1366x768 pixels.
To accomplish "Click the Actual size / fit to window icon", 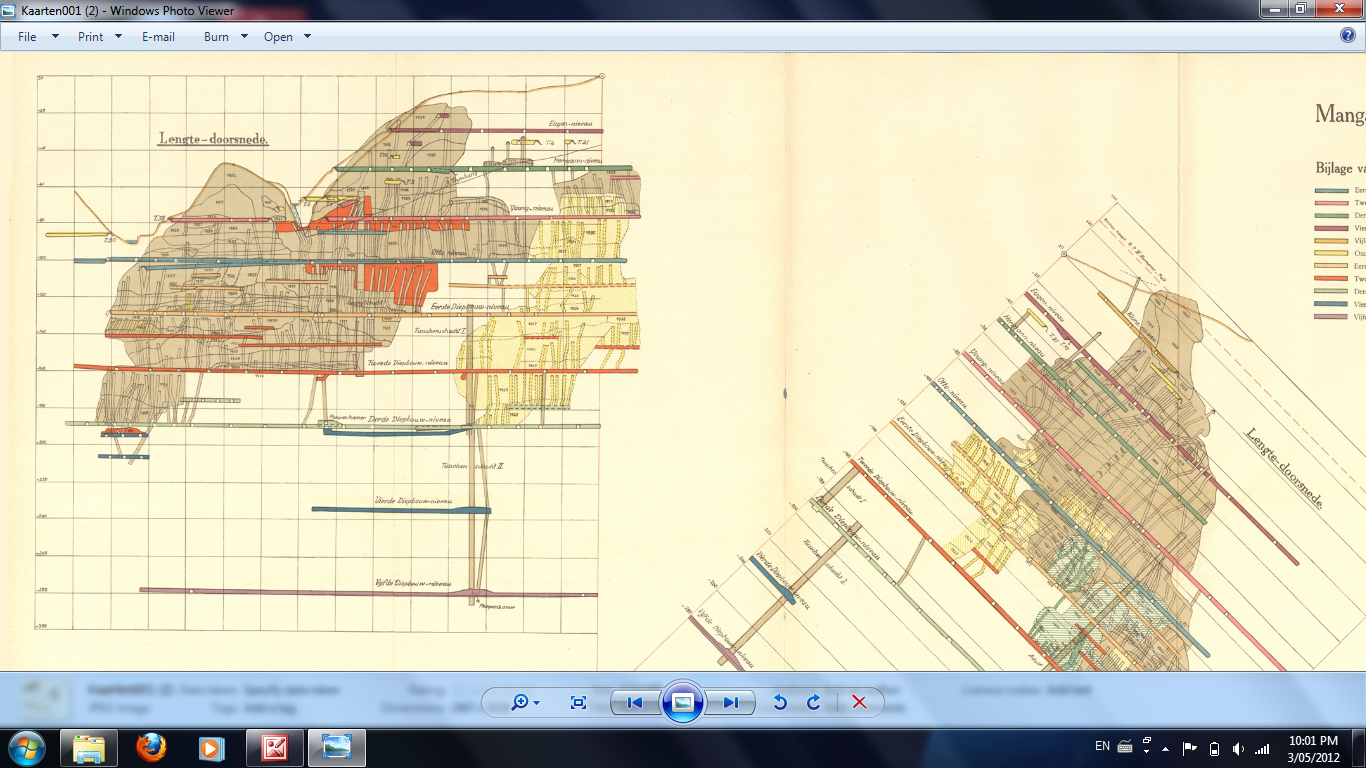I will pos(578,702).
